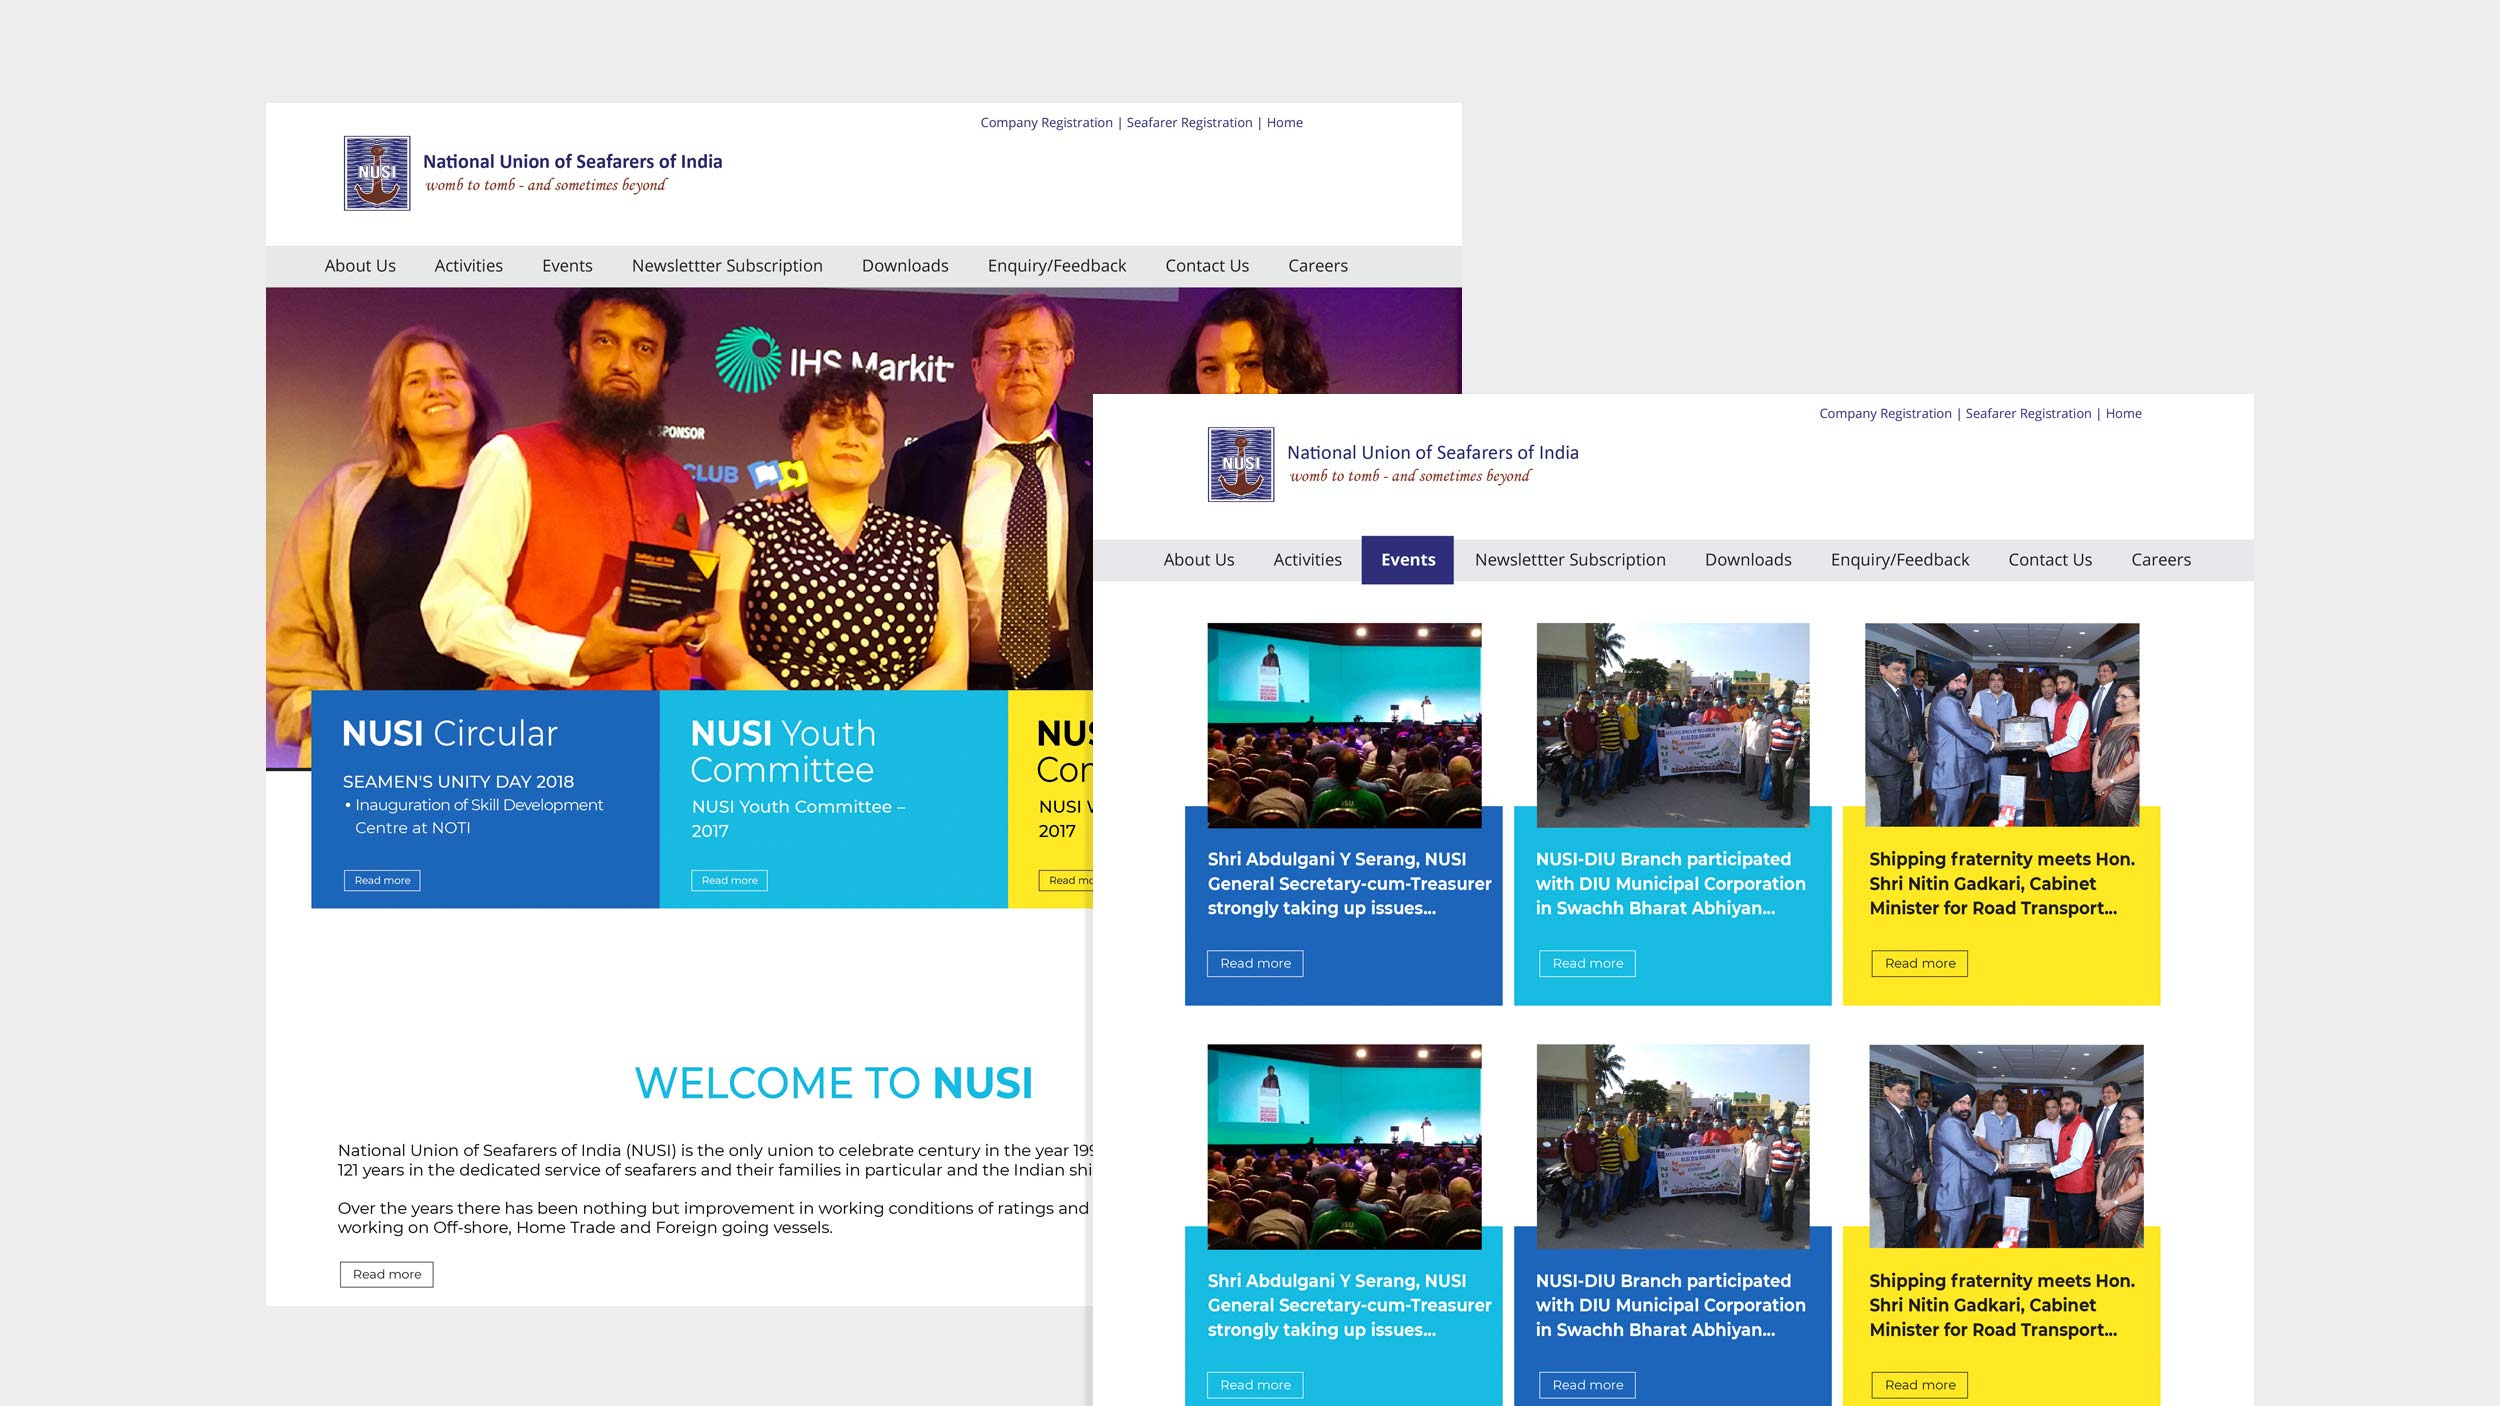
Task: Open Enquiry/Feedback in Events page nav
Action: (1900, 560)
